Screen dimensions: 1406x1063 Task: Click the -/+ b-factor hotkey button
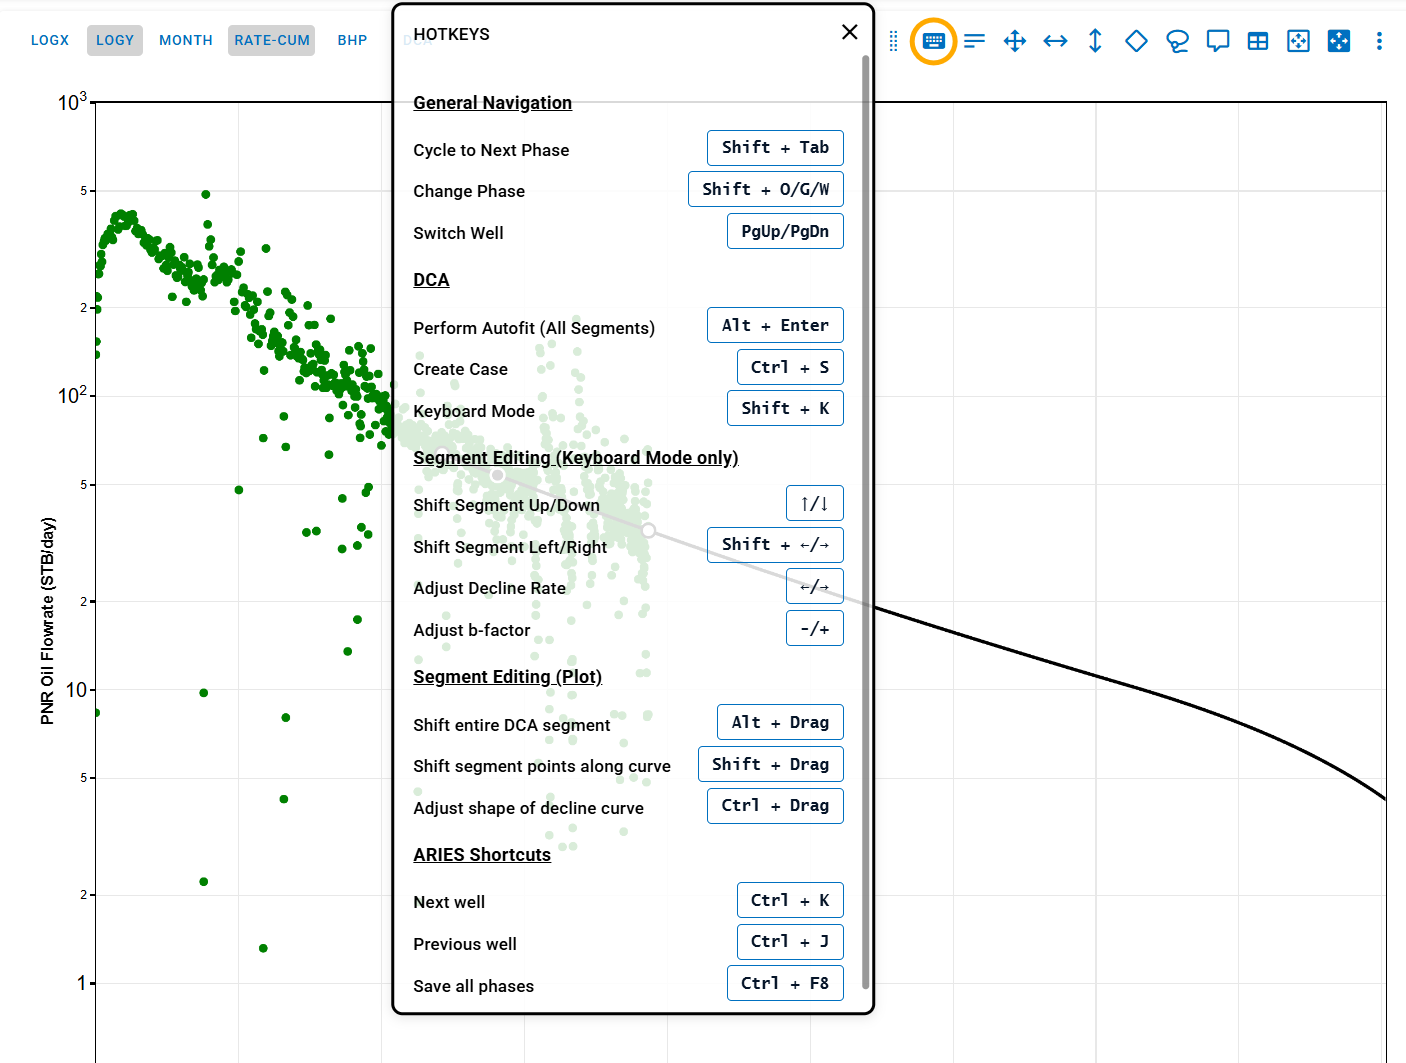pos(815,628)
